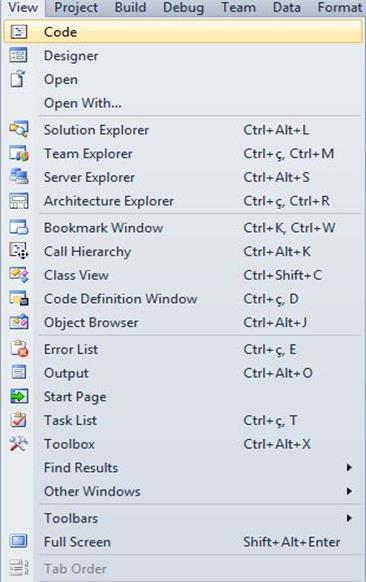The width and height of the screenshot is (366, 582).
Task: Choose the Output menu entry
Action: [x=183, y=373]
